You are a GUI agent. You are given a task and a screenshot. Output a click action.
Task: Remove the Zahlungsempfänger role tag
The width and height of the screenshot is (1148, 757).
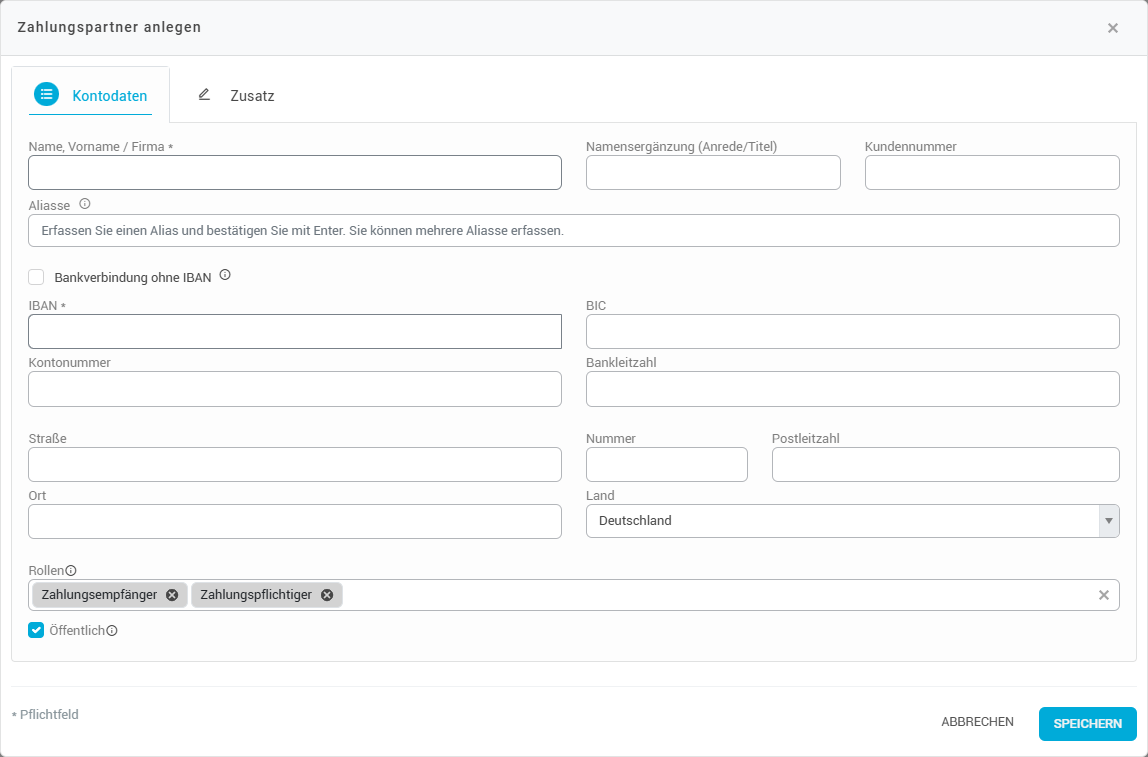tap(172, 595)
